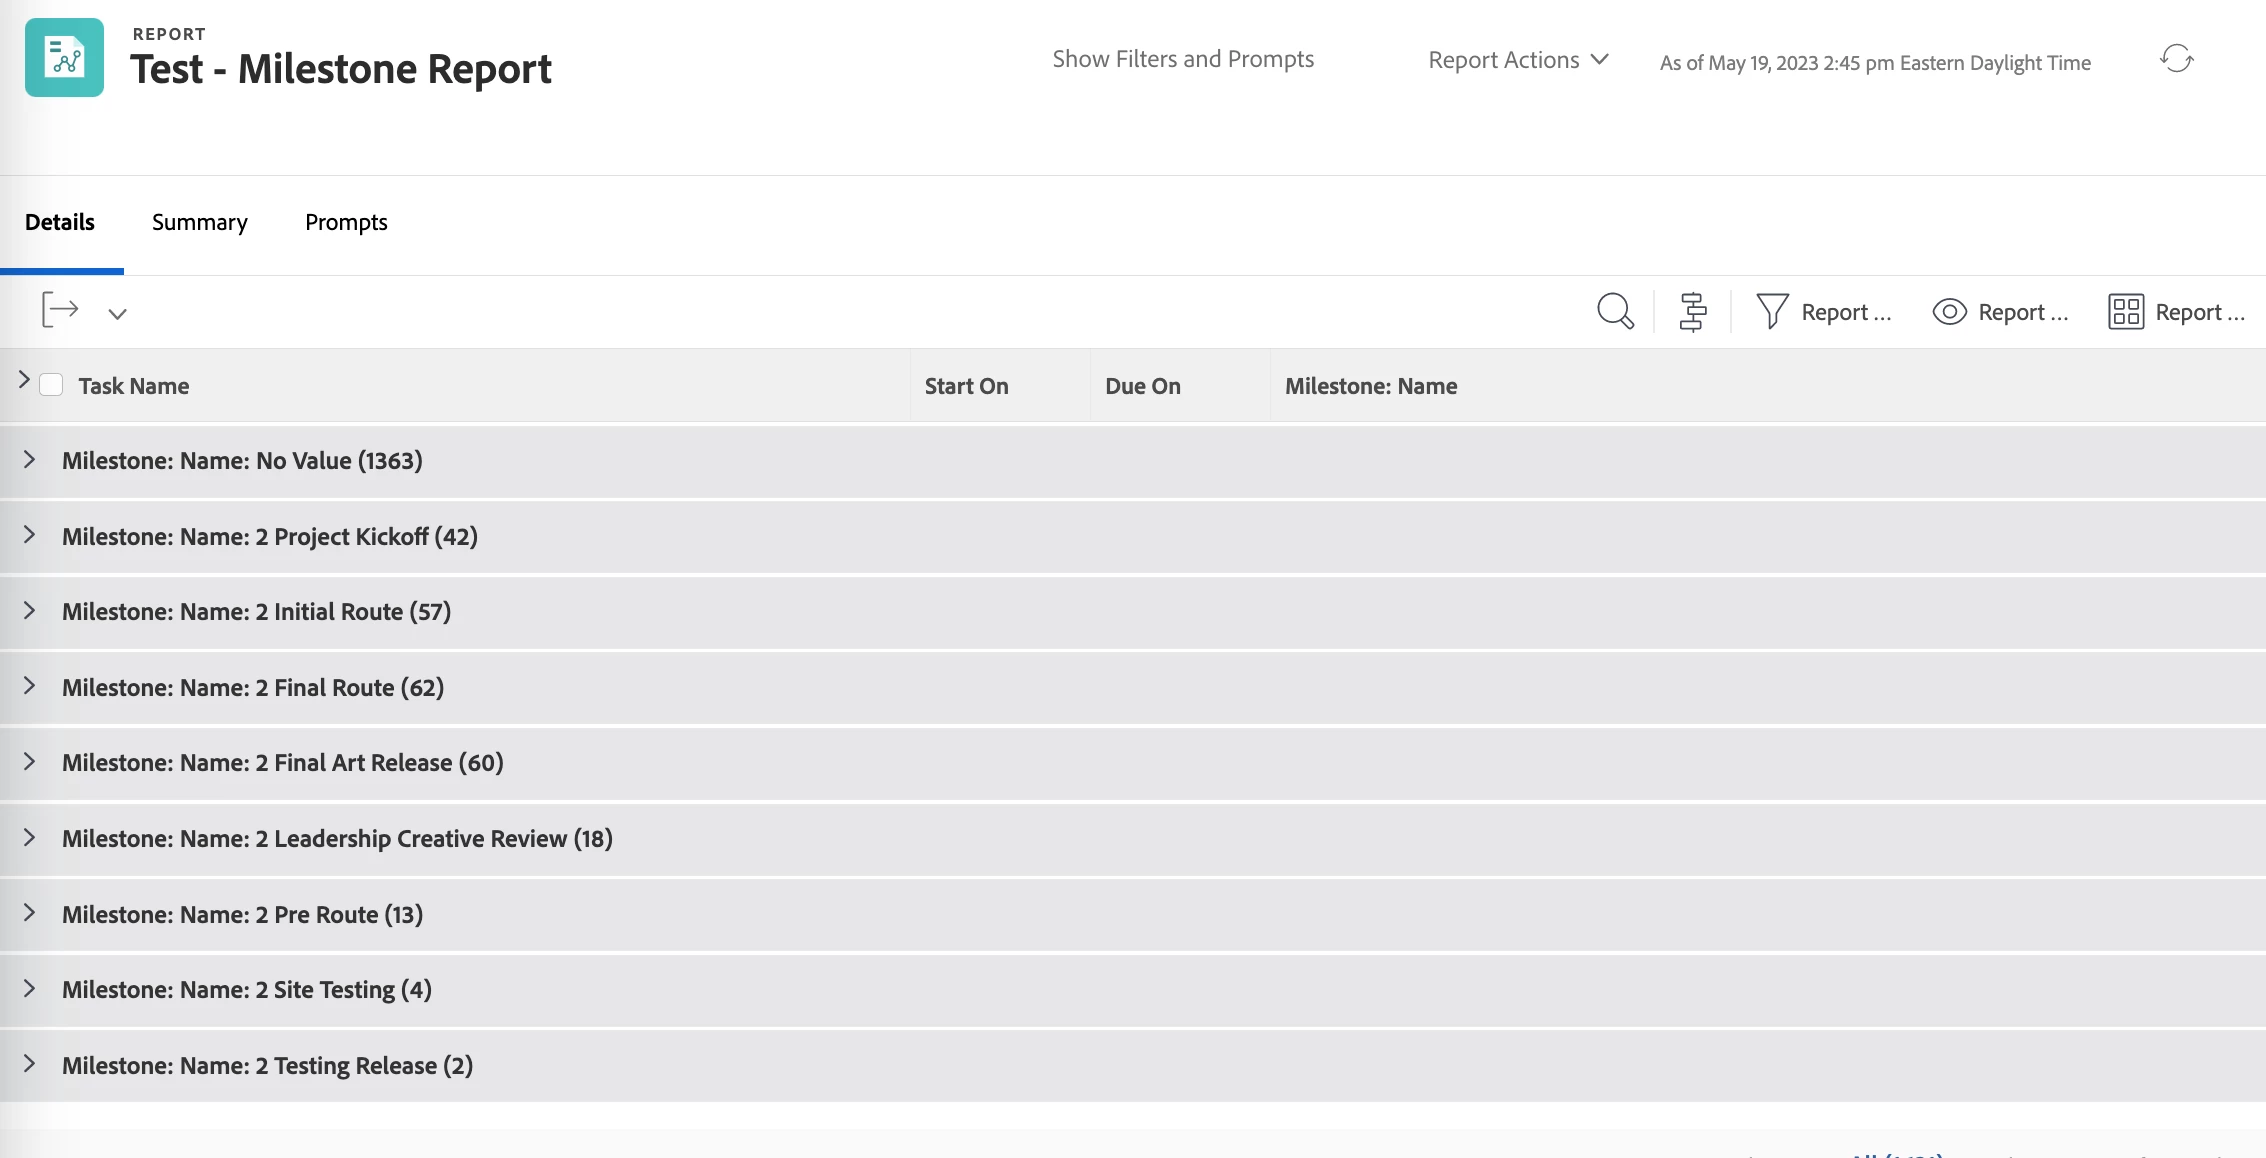The height and width of the screenshot is (1158, 2266).
Task: Click Show Filters and Prompts
Action: (1183, 59)
